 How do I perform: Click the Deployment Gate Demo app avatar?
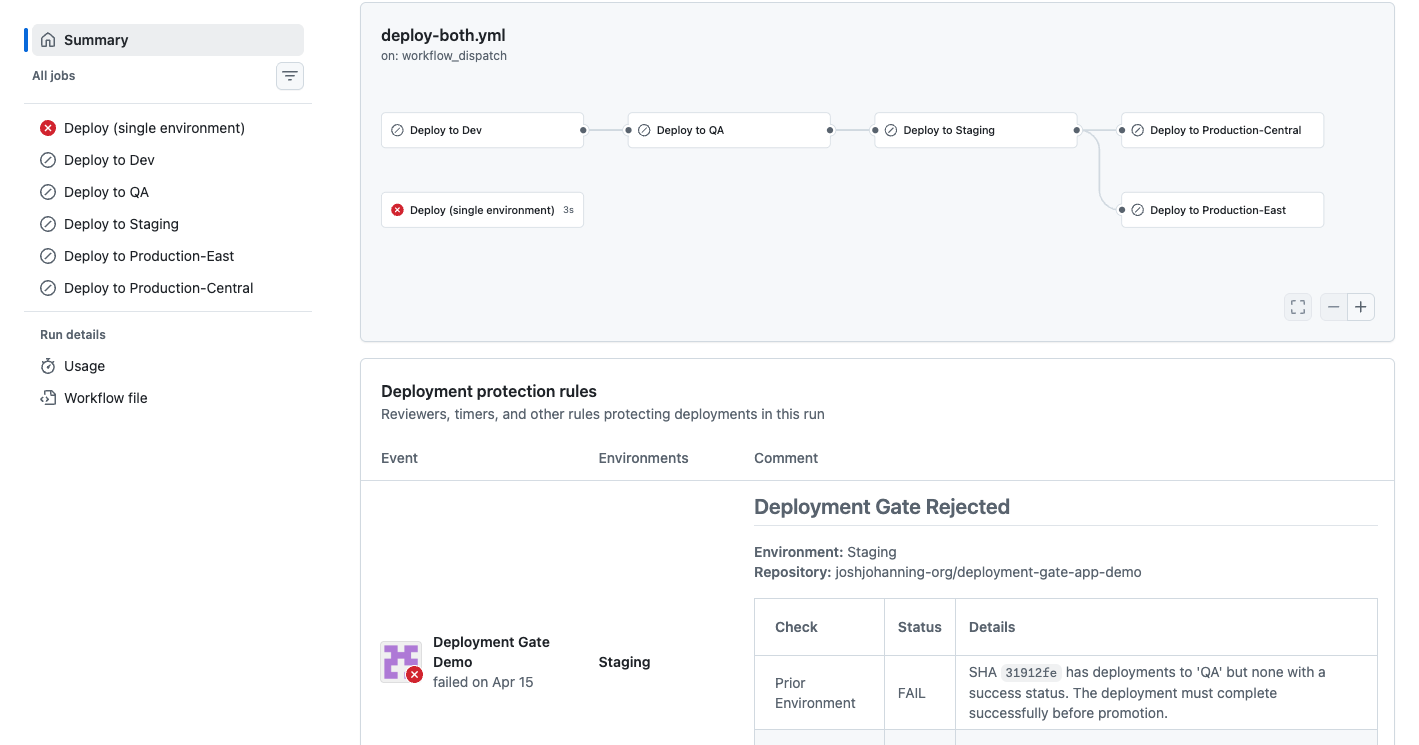coord(401,662)
